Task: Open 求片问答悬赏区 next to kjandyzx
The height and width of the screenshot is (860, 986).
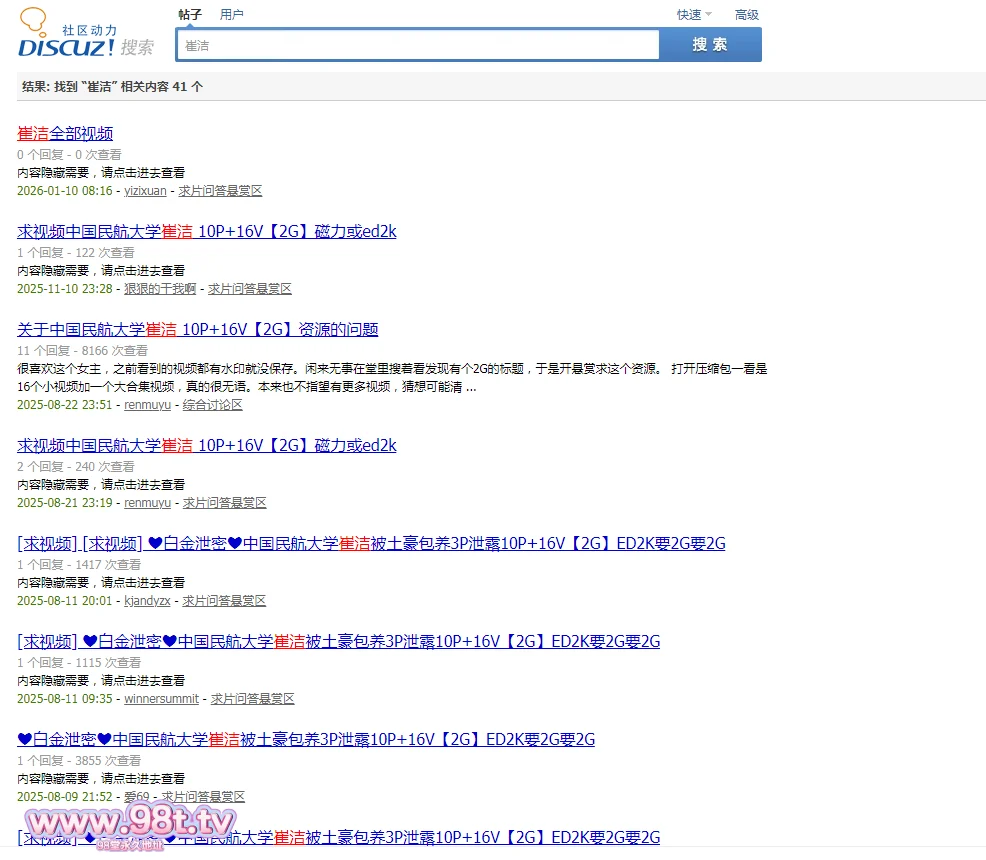Action: (224, 601)
